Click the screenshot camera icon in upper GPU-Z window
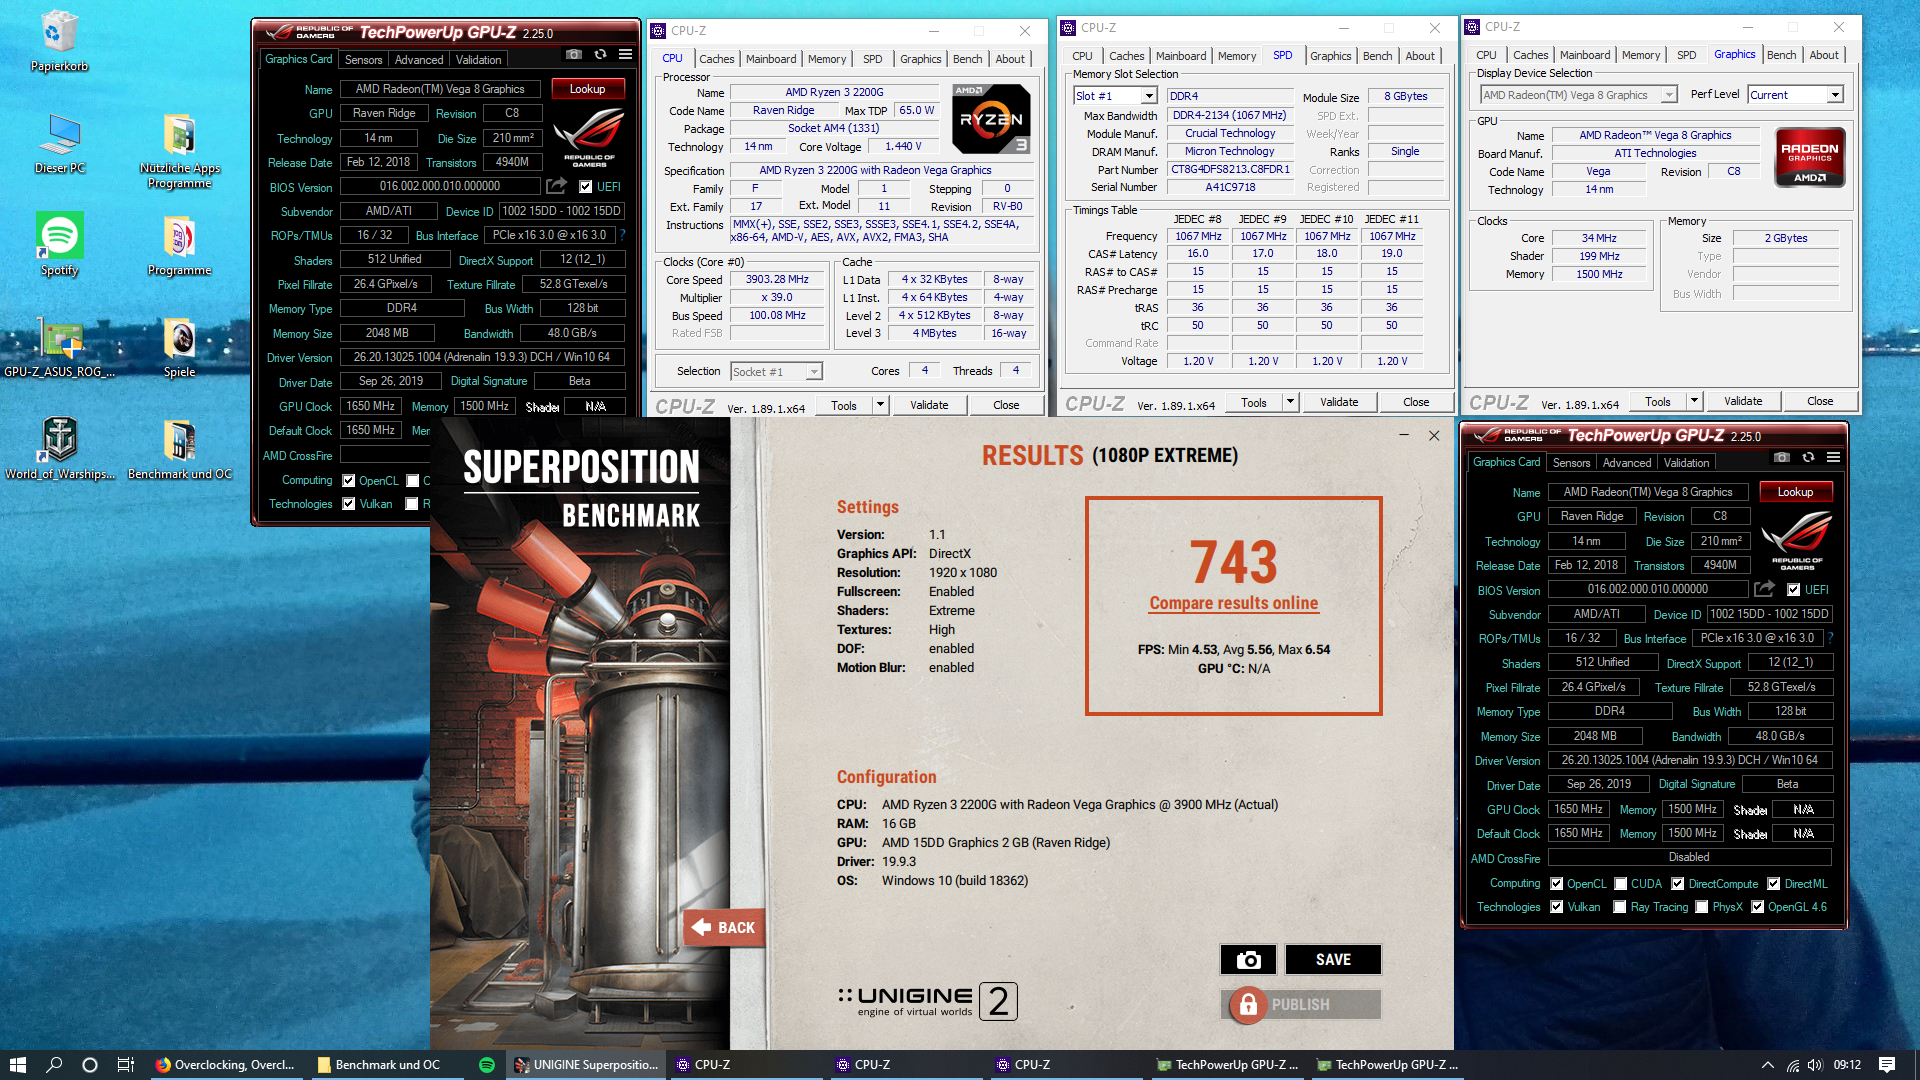 click(573, 55)
